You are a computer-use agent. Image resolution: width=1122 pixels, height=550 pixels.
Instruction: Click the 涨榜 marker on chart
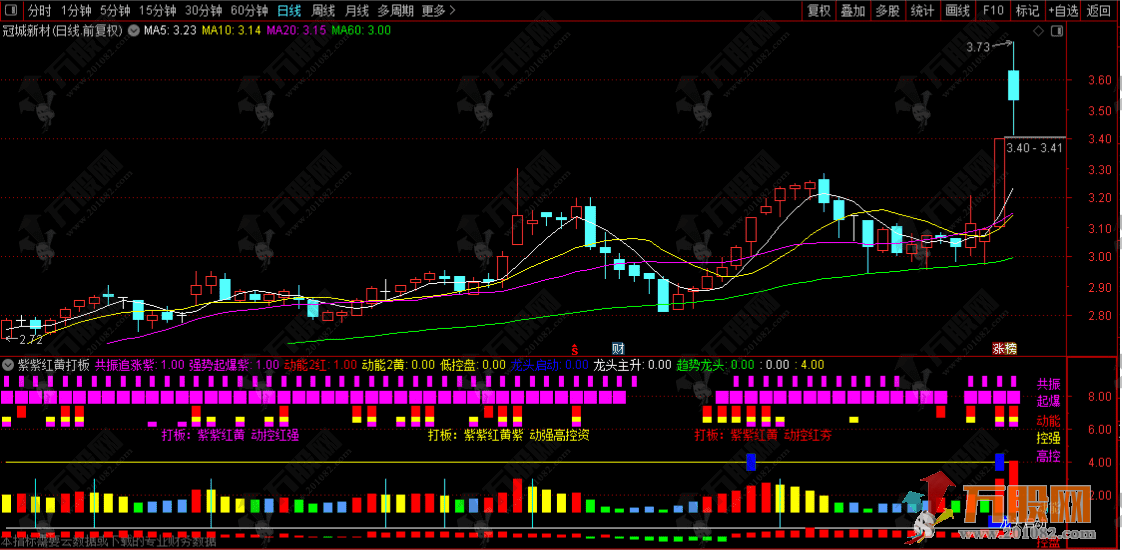(1004, 348)
